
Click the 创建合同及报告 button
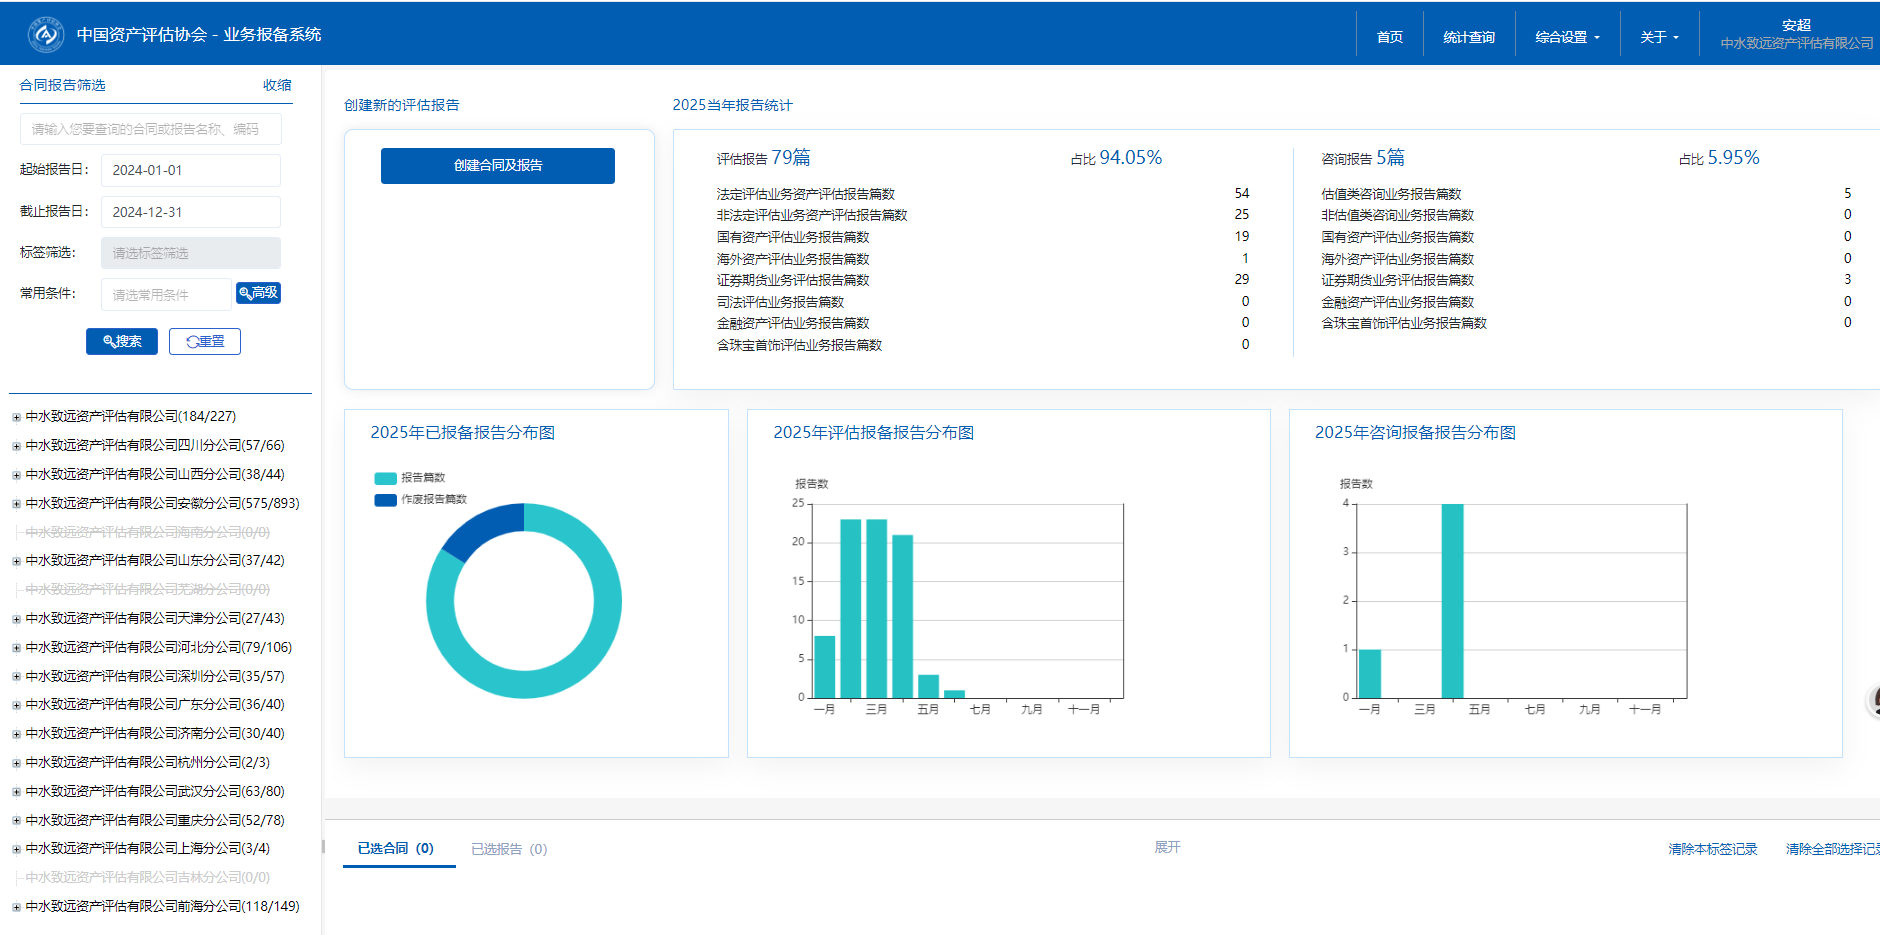497,166
